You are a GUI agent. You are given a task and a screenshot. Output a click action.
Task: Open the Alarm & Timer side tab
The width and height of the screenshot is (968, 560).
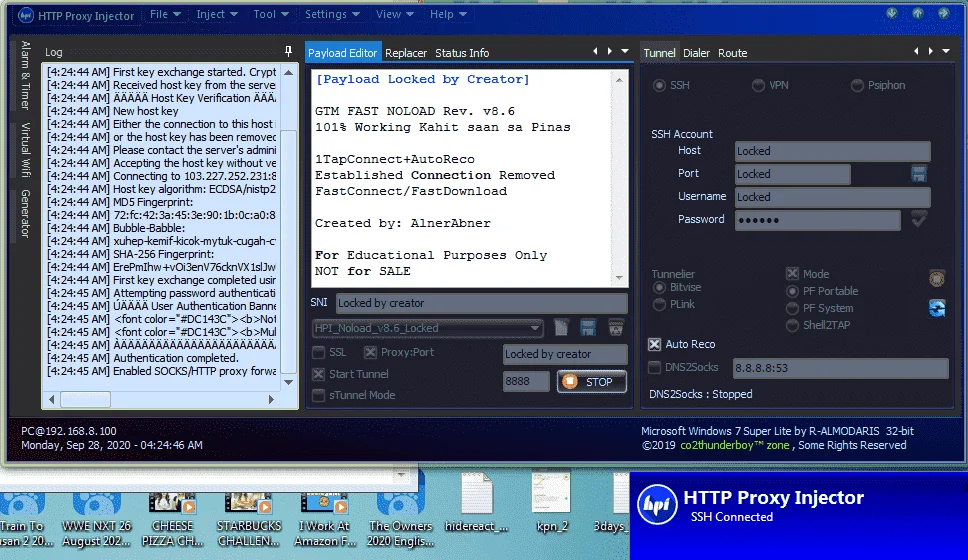point(25,75)
